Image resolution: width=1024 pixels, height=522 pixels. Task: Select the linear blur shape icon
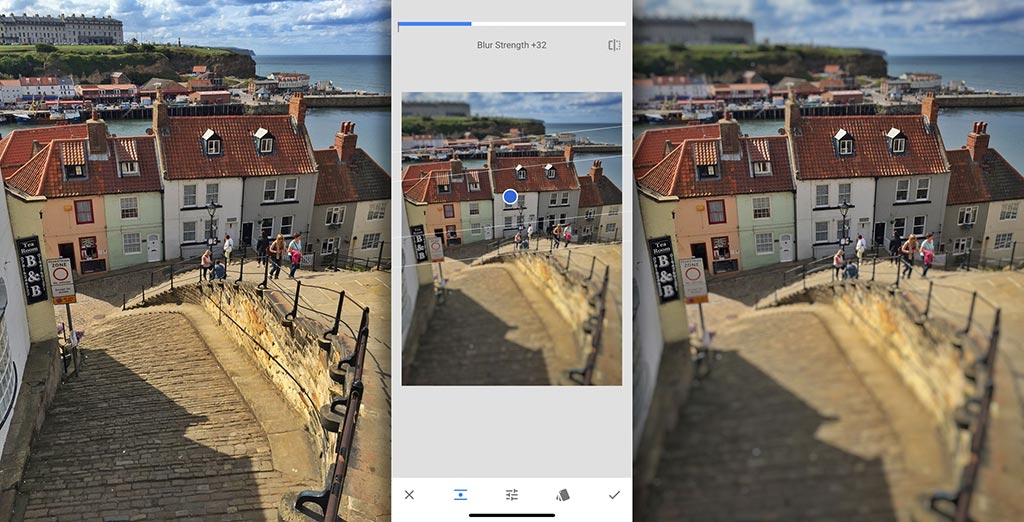point(460,495)
